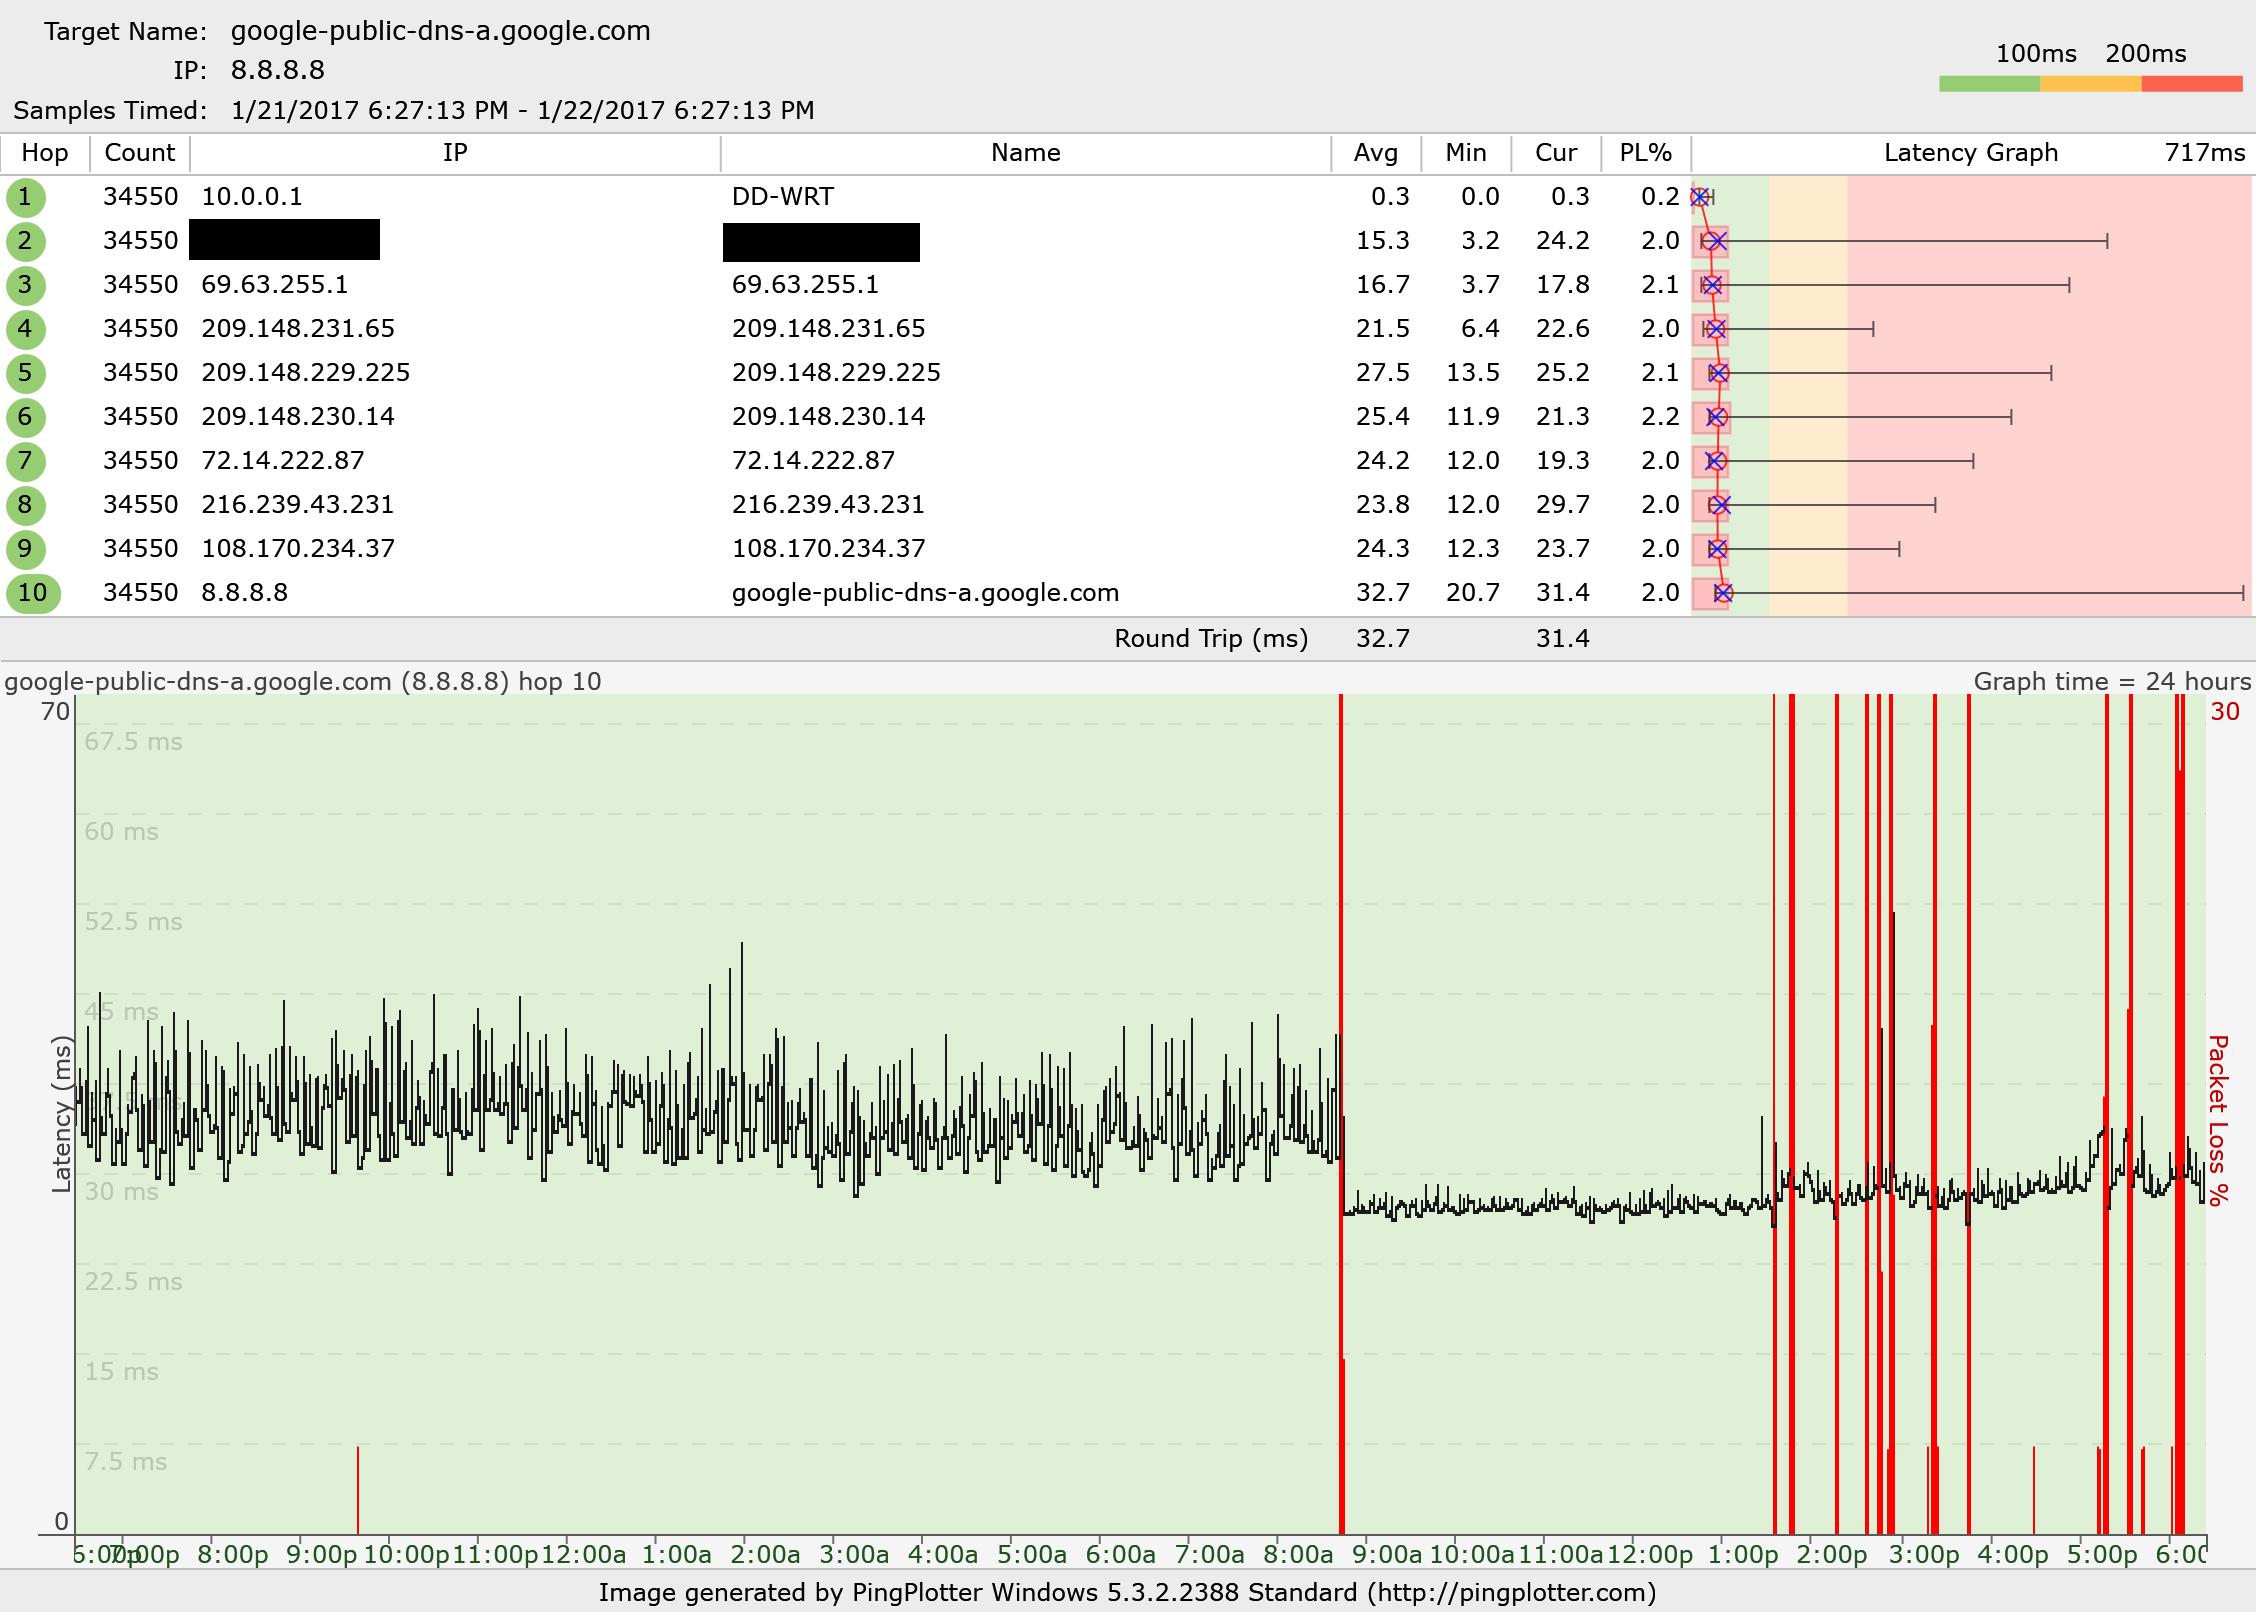This screenshot has width=2256, height=1612.
Task: Click the PingPlotter footer credit text
Action: point(1128,1593)
